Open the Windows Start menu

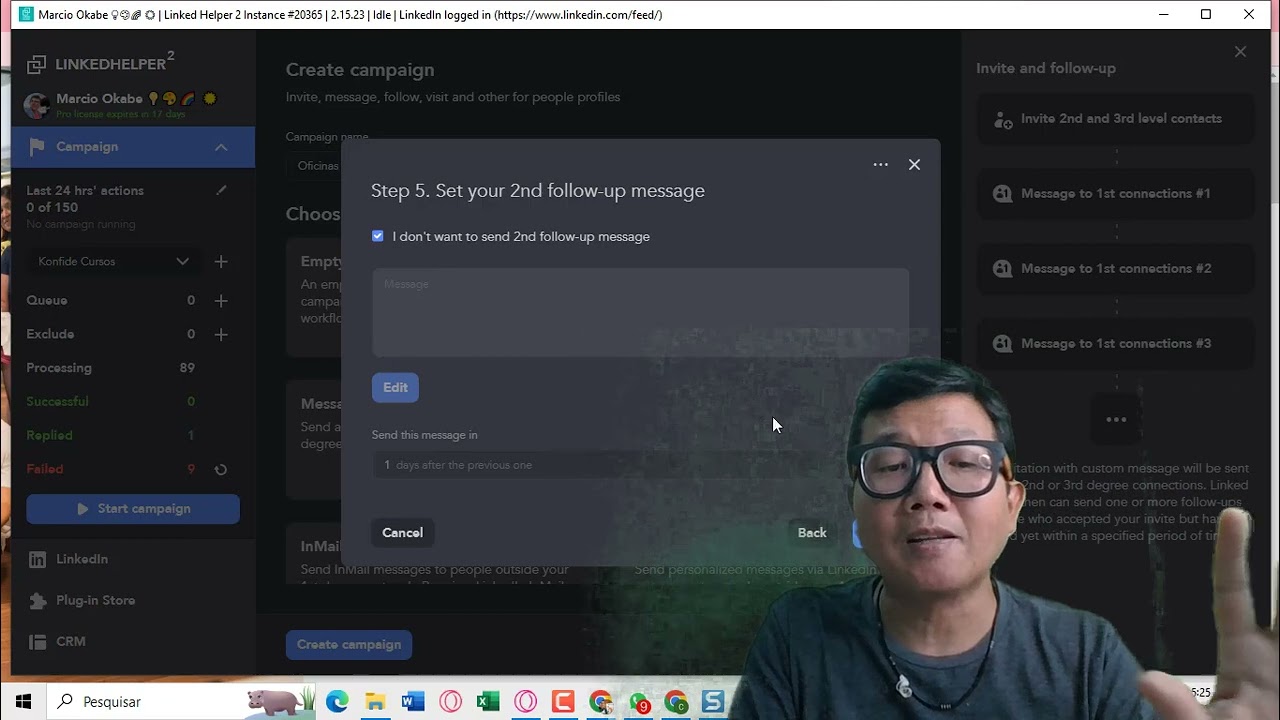point(23,702)
